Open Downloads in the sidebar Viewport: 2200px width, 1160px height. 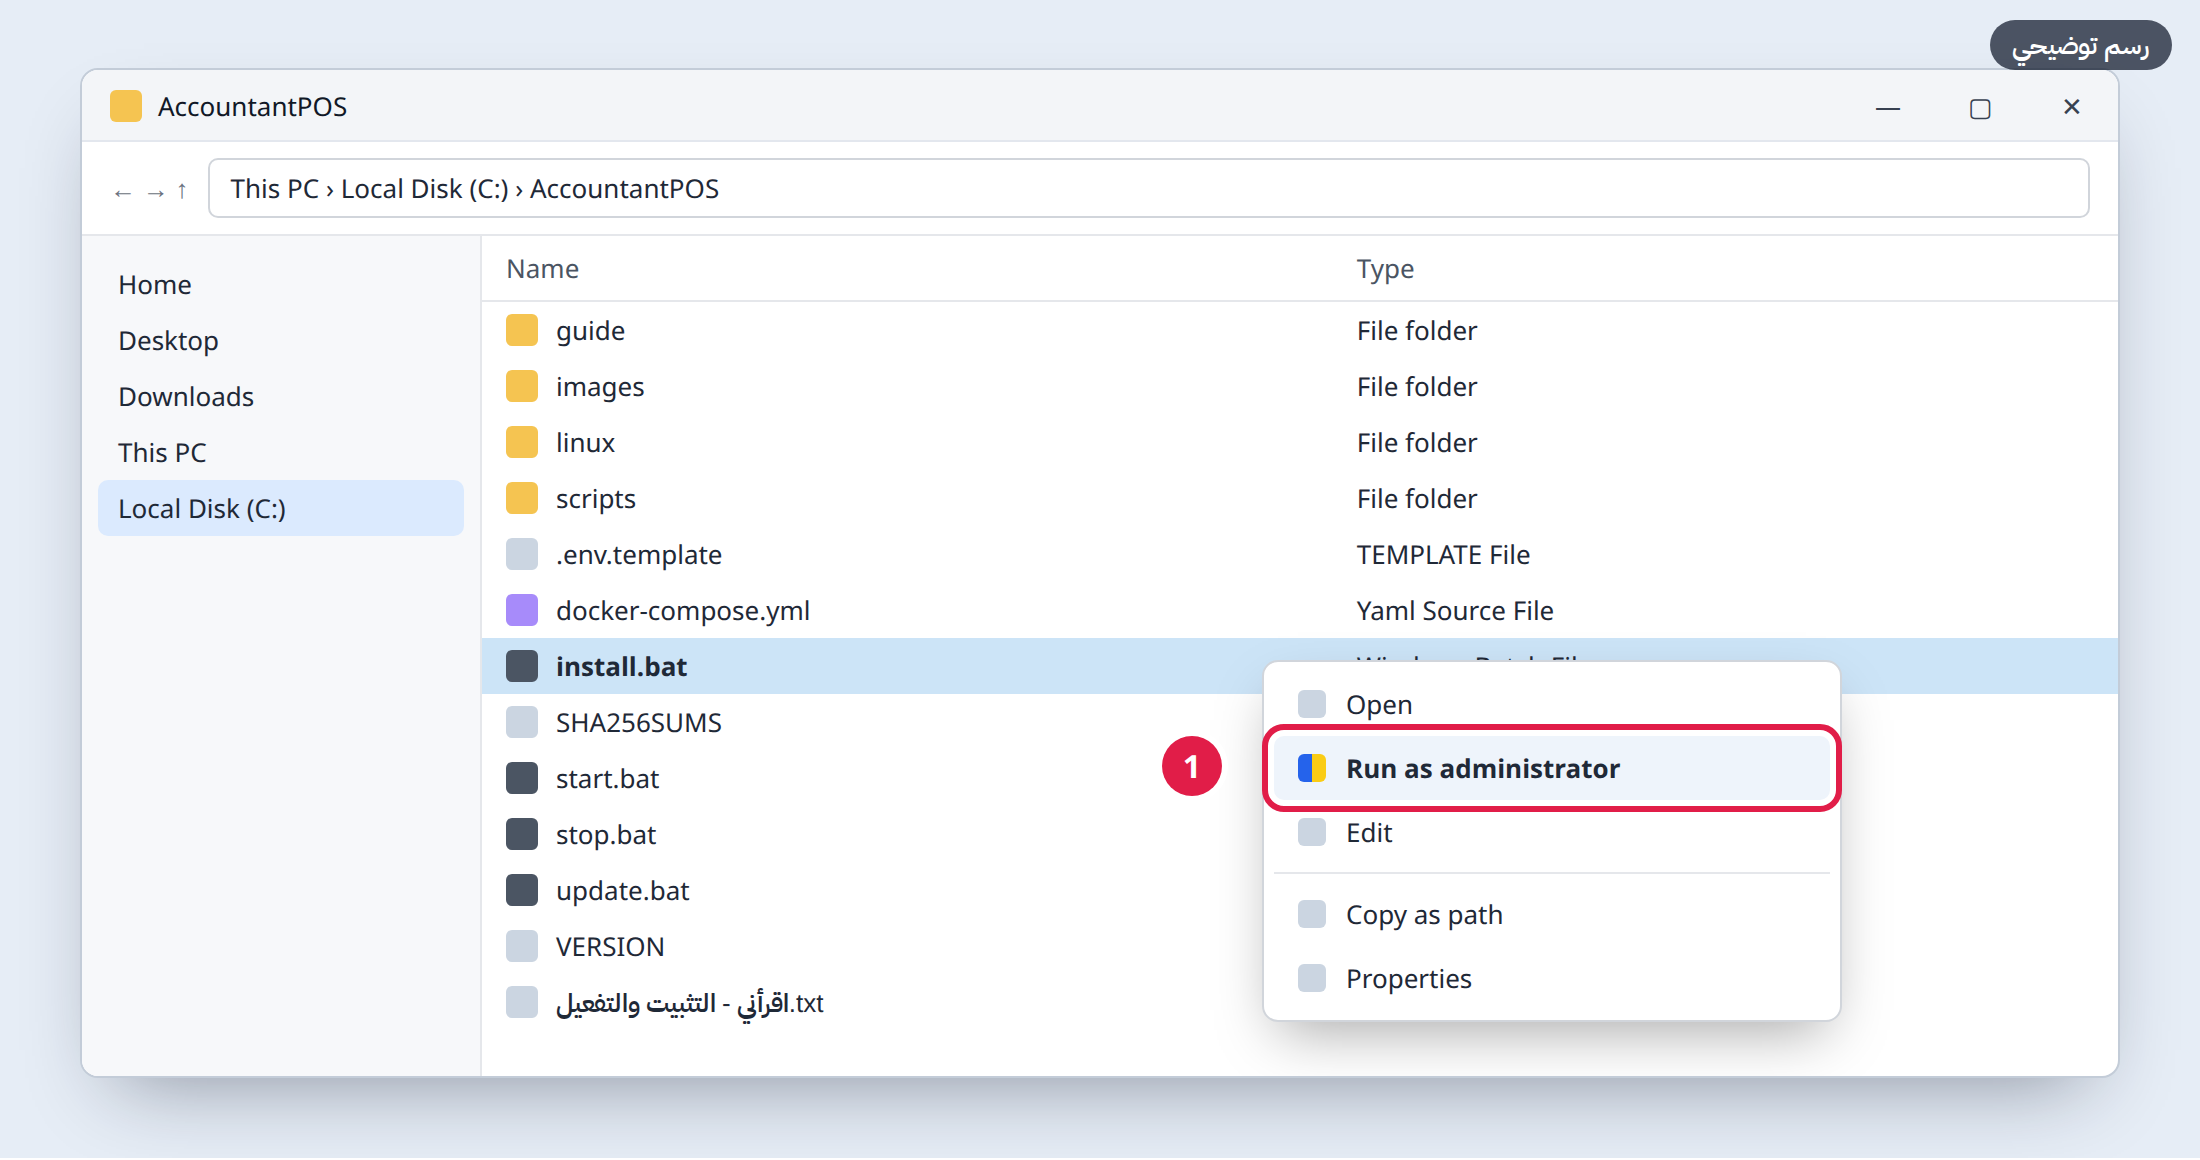[x=281, y=397]
